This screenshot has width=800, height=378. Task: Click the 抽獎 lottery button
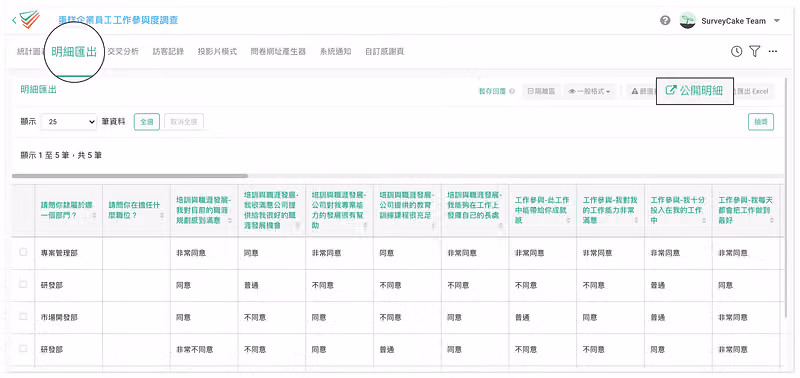pos(761,122)
